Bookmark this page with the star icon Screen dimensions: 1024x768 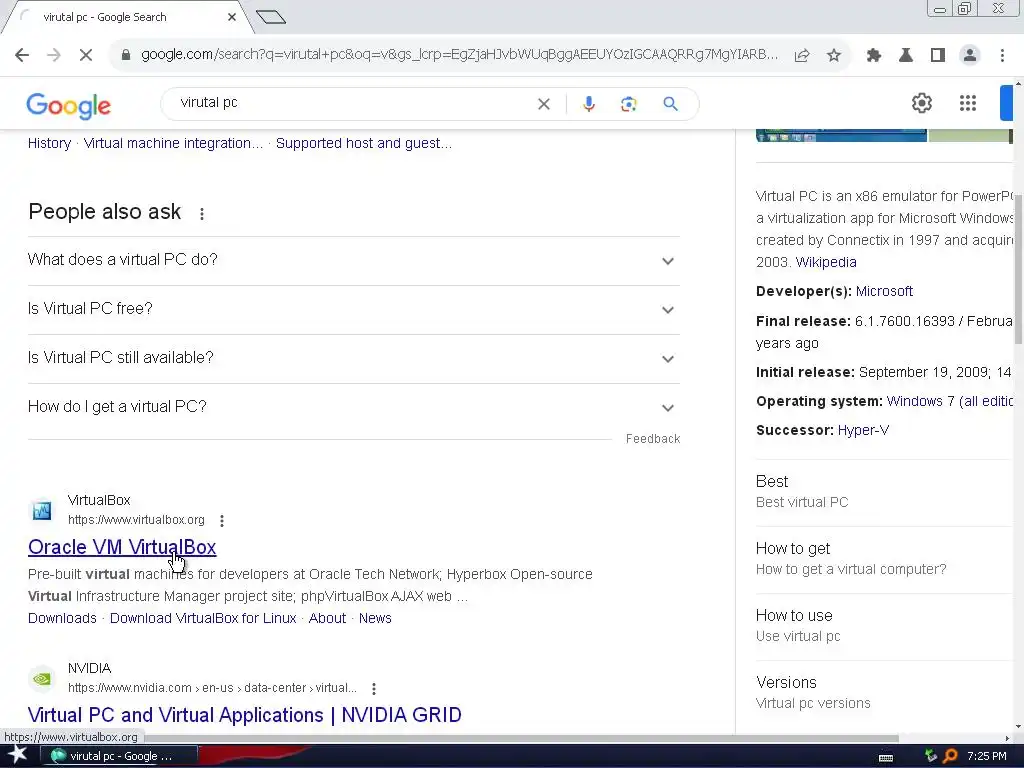point(834,56)
